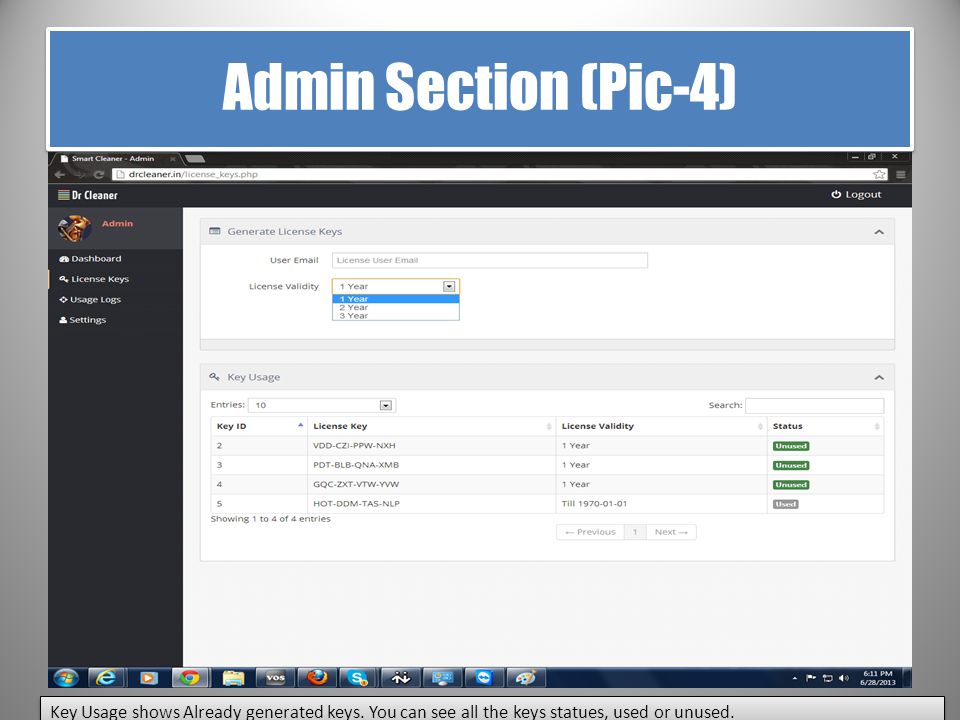Open the Chrome menu icon
Viewport: 960px width, 720px height.
pyautogui.click(x=901, y=174)
